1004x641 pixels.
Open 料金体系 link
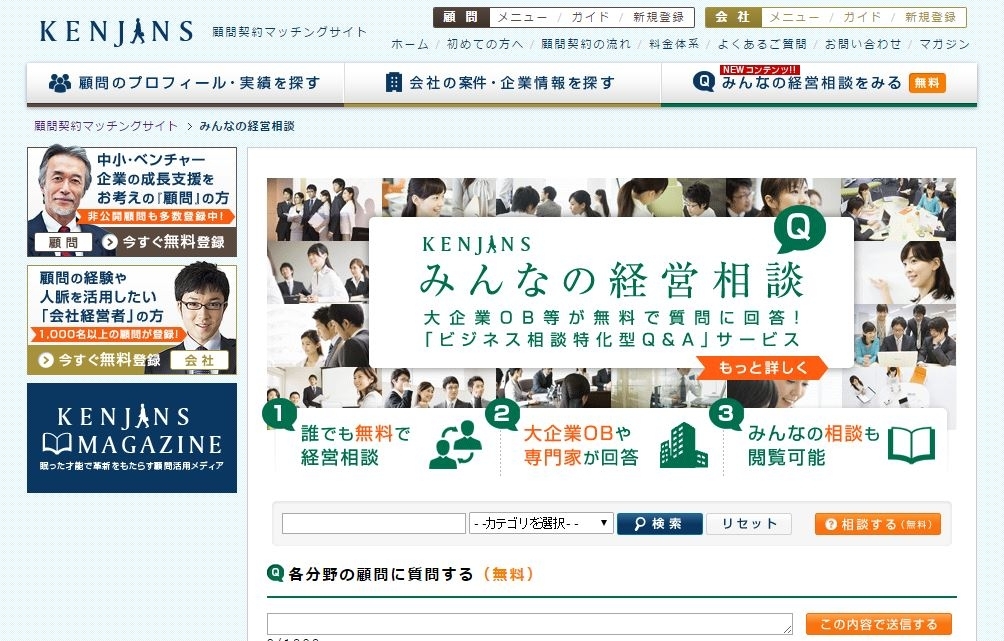pyautogui.click(x=674, y=44)
